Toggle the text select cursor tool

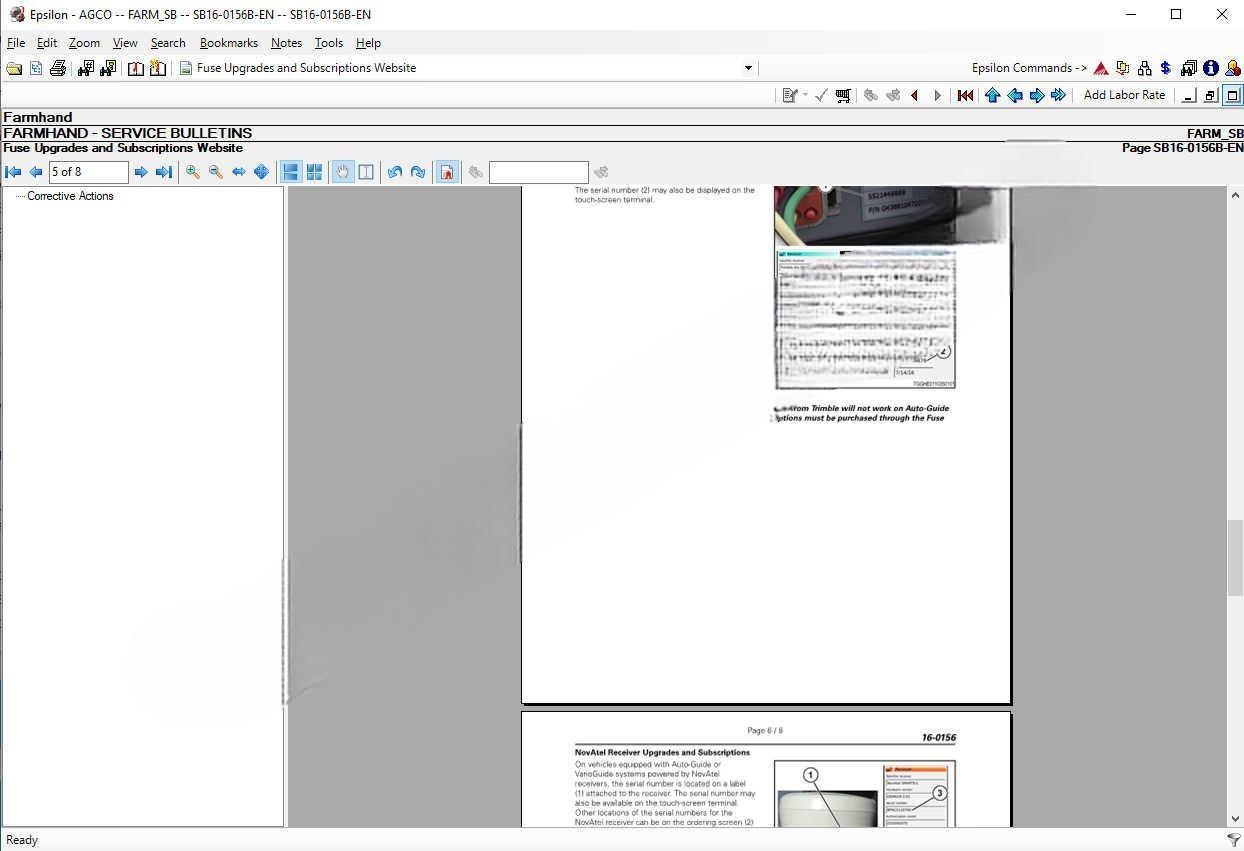tap(366, 172)
